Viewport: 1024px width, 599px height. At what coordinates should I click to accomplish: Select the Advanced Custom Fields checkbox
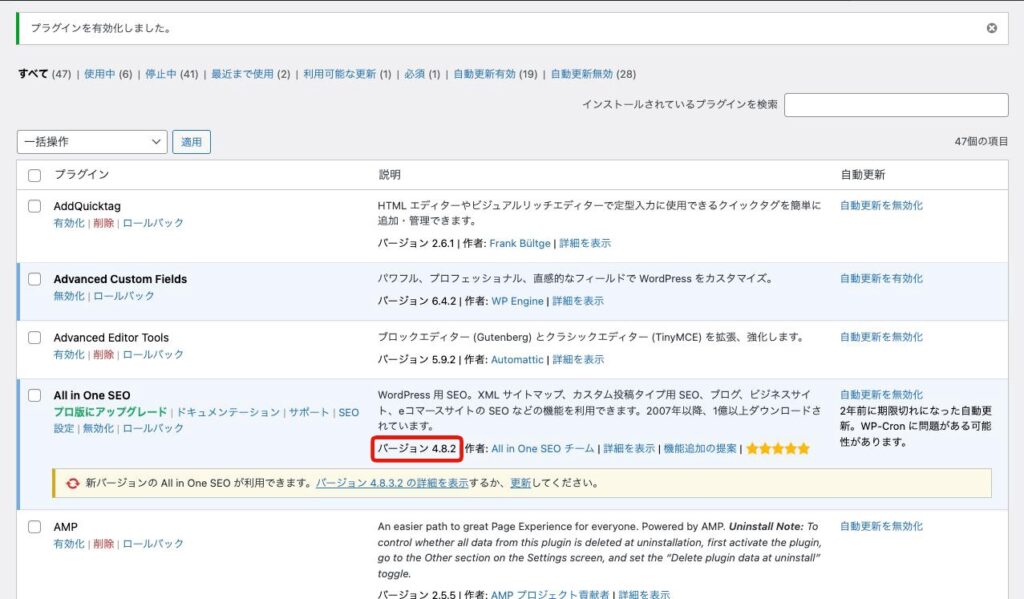point(35,279)
